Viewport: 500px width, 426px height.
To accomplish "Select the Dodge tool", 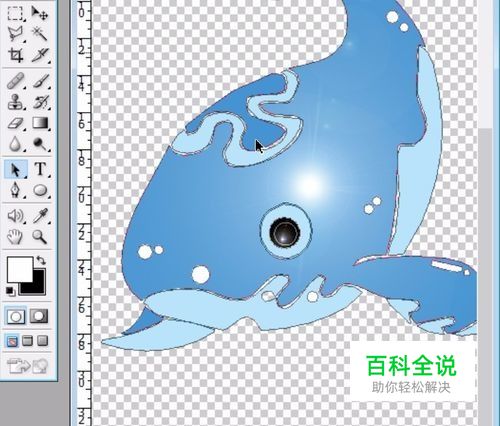I will (40, 144).
